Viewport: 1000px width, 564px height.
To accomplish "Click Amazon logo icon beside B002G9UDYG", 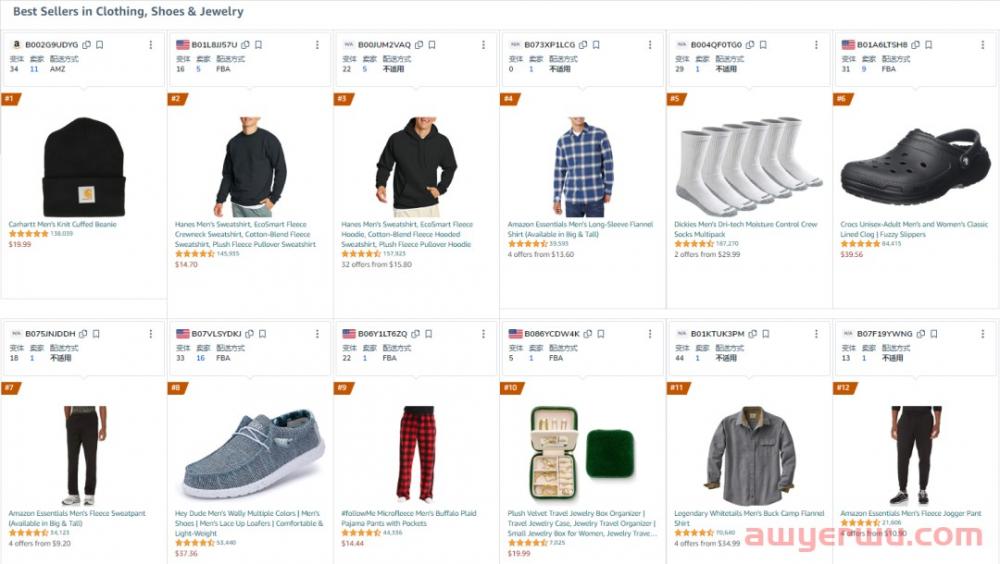I will (x=16, y=45).
